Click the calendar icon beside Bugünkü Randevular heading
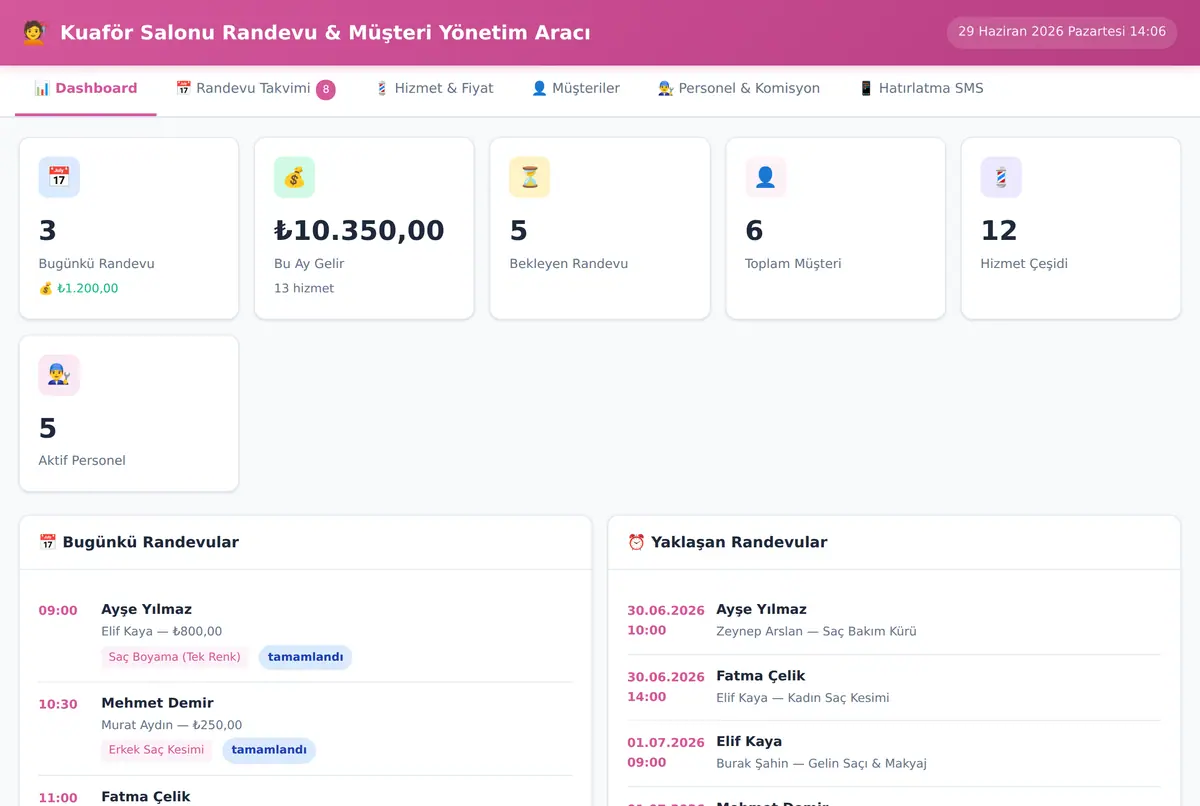Image resolution: width=1200 pixels, height=806 pixels. tap(47, 542)
